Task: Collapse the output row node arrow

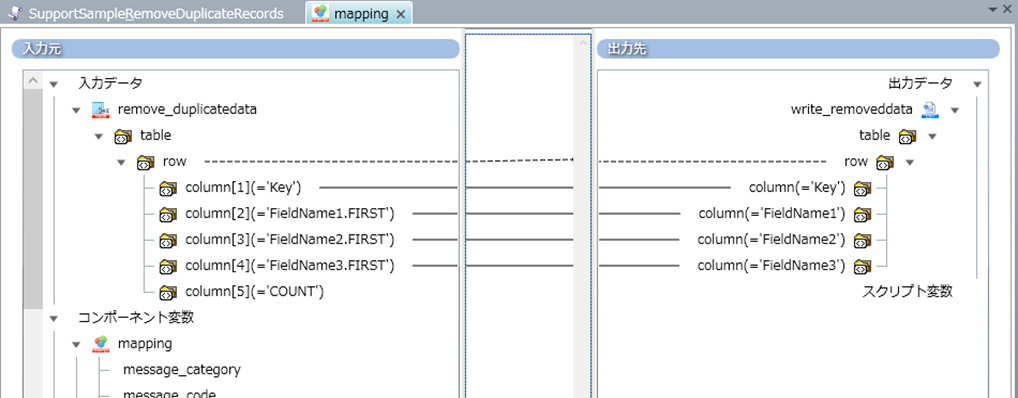Action: pos(910,162)
